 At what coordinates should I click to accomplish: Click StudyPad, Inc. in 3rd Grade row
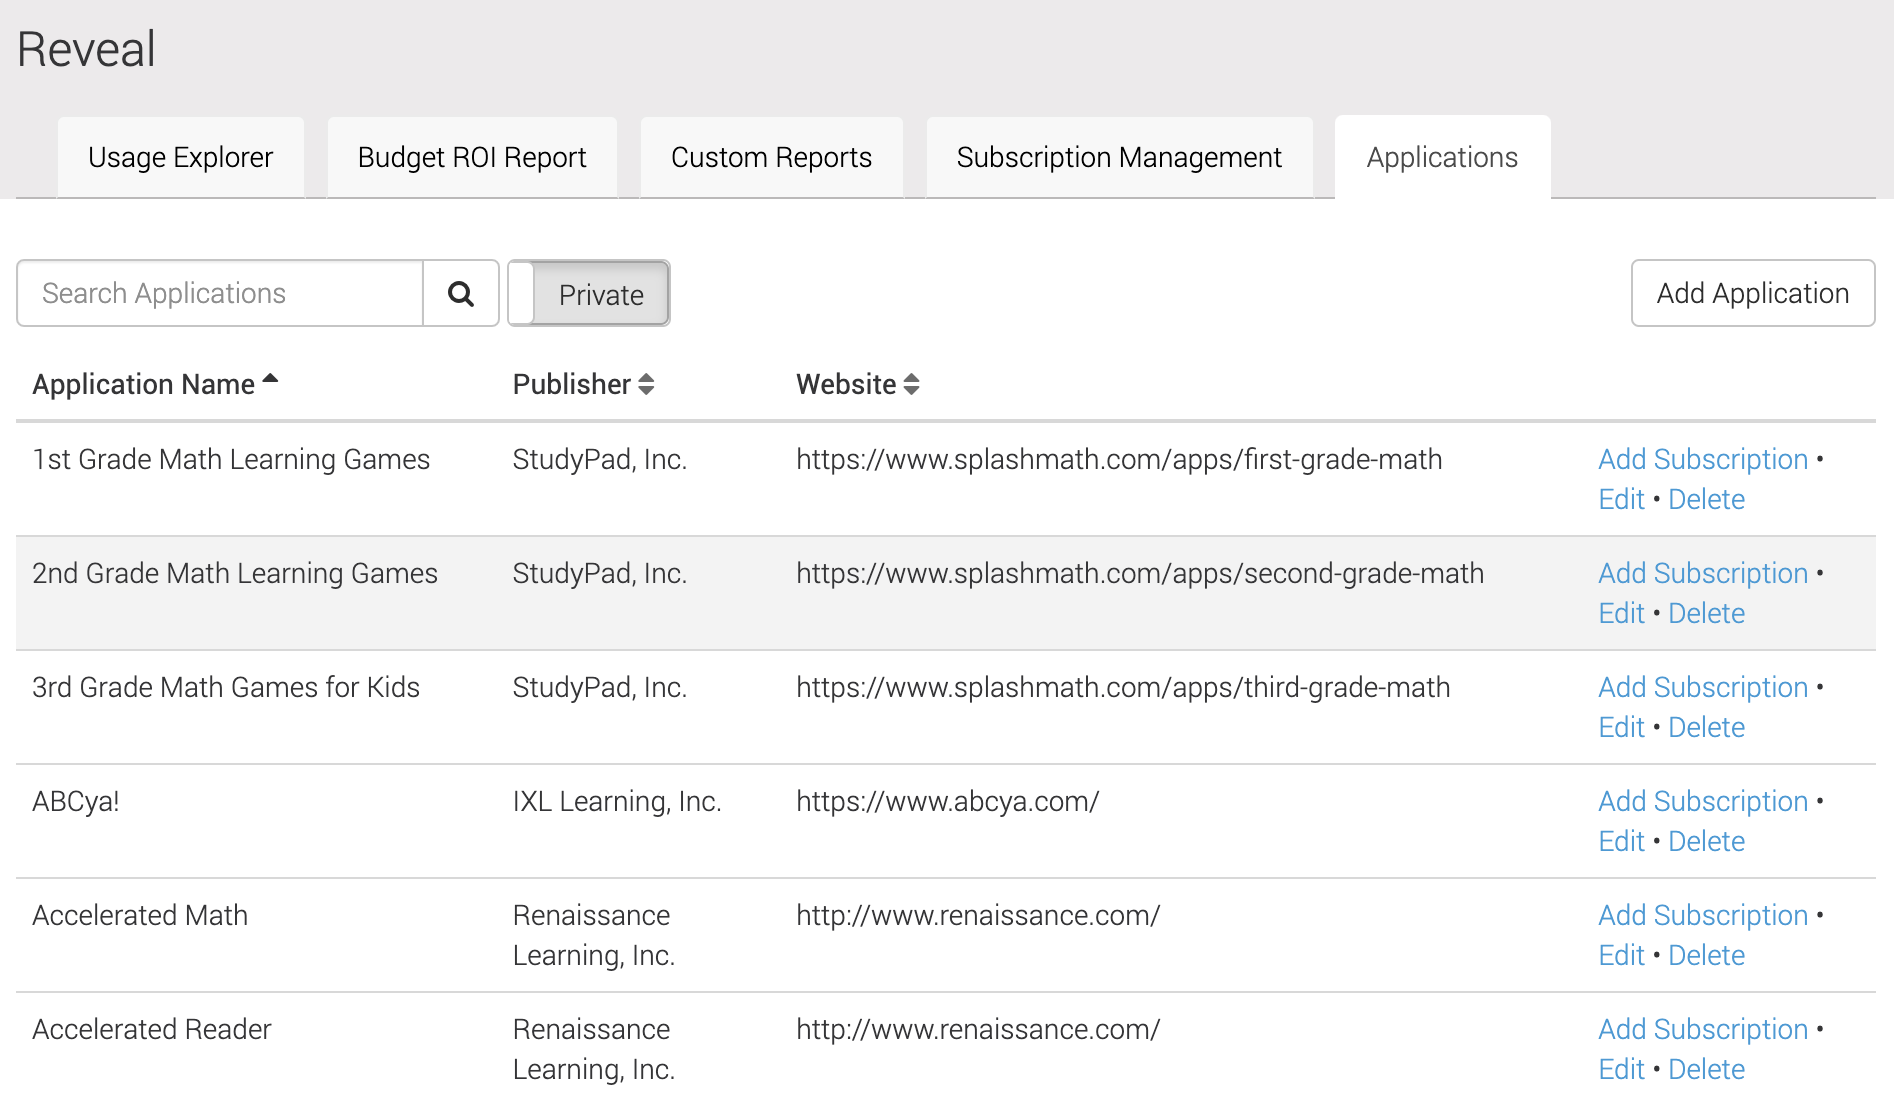600,687
